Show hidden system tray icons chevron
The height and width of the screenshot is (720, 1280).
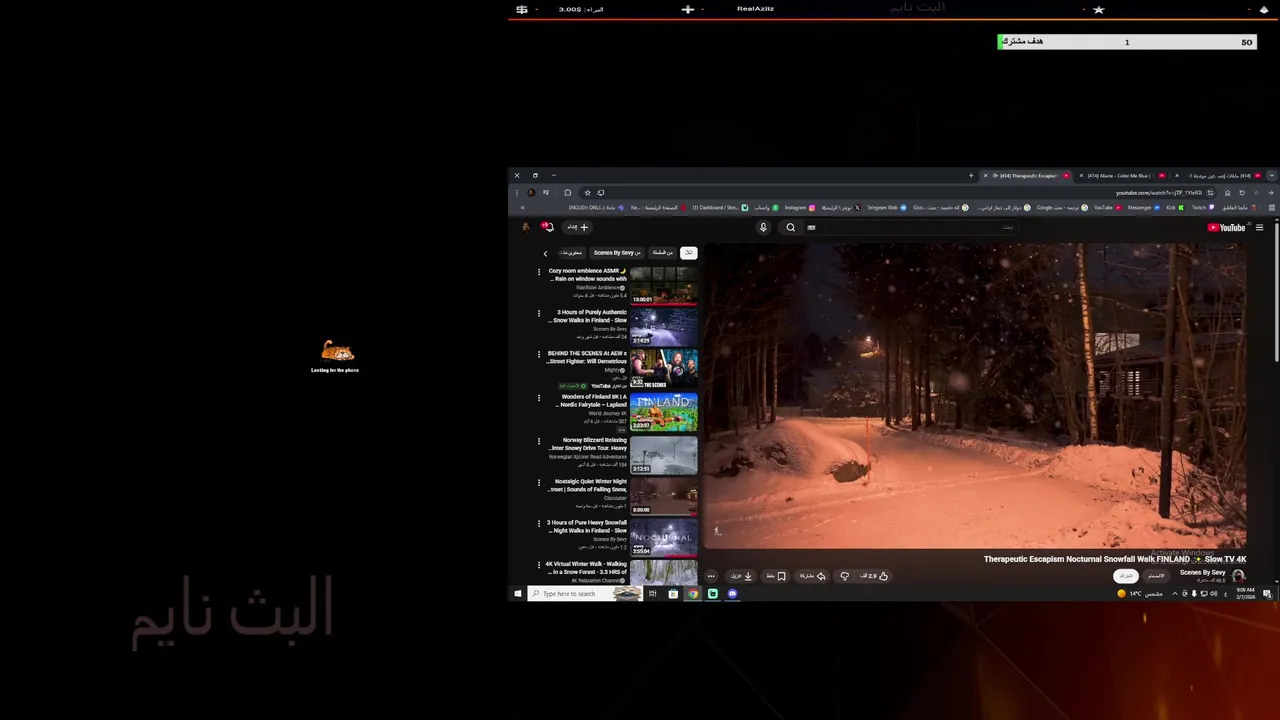(x=1175, y=594)
